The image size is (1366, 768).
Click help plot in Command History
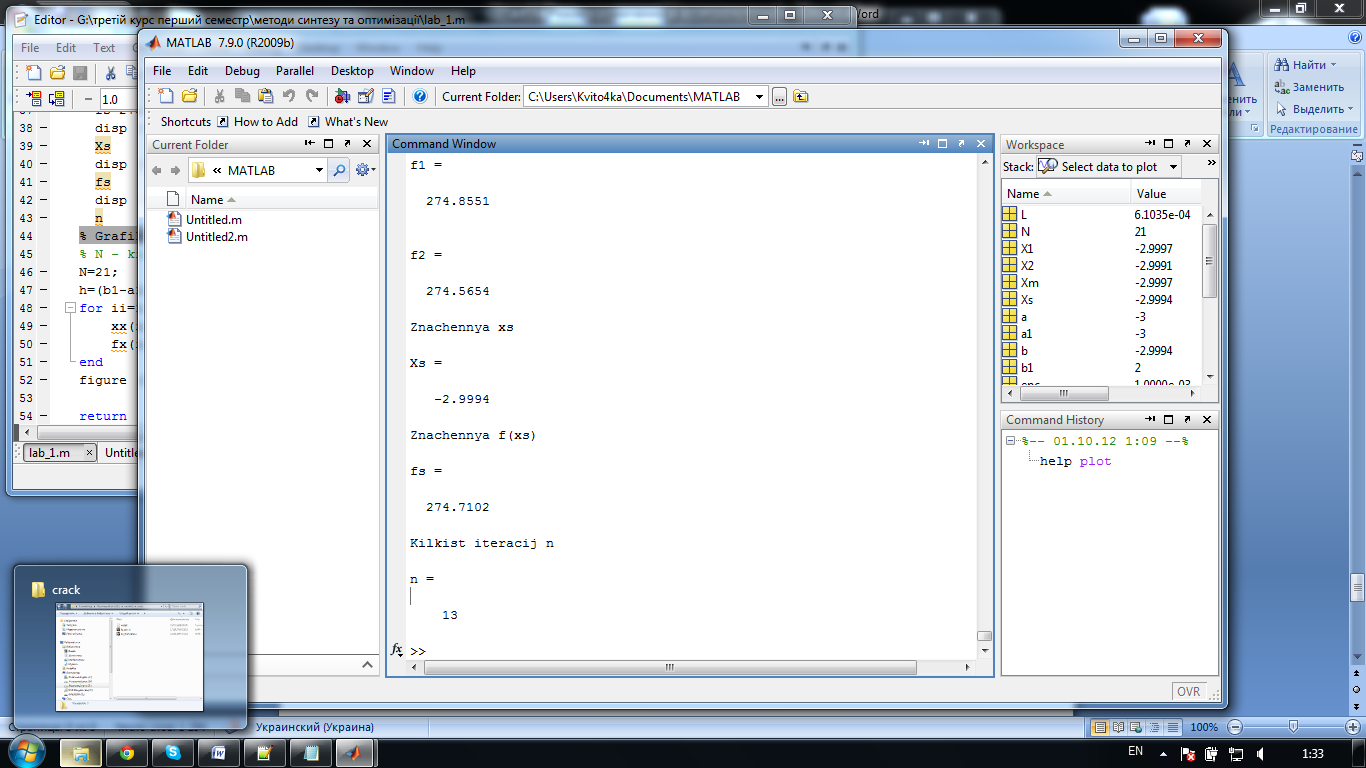click(1075, 461)
